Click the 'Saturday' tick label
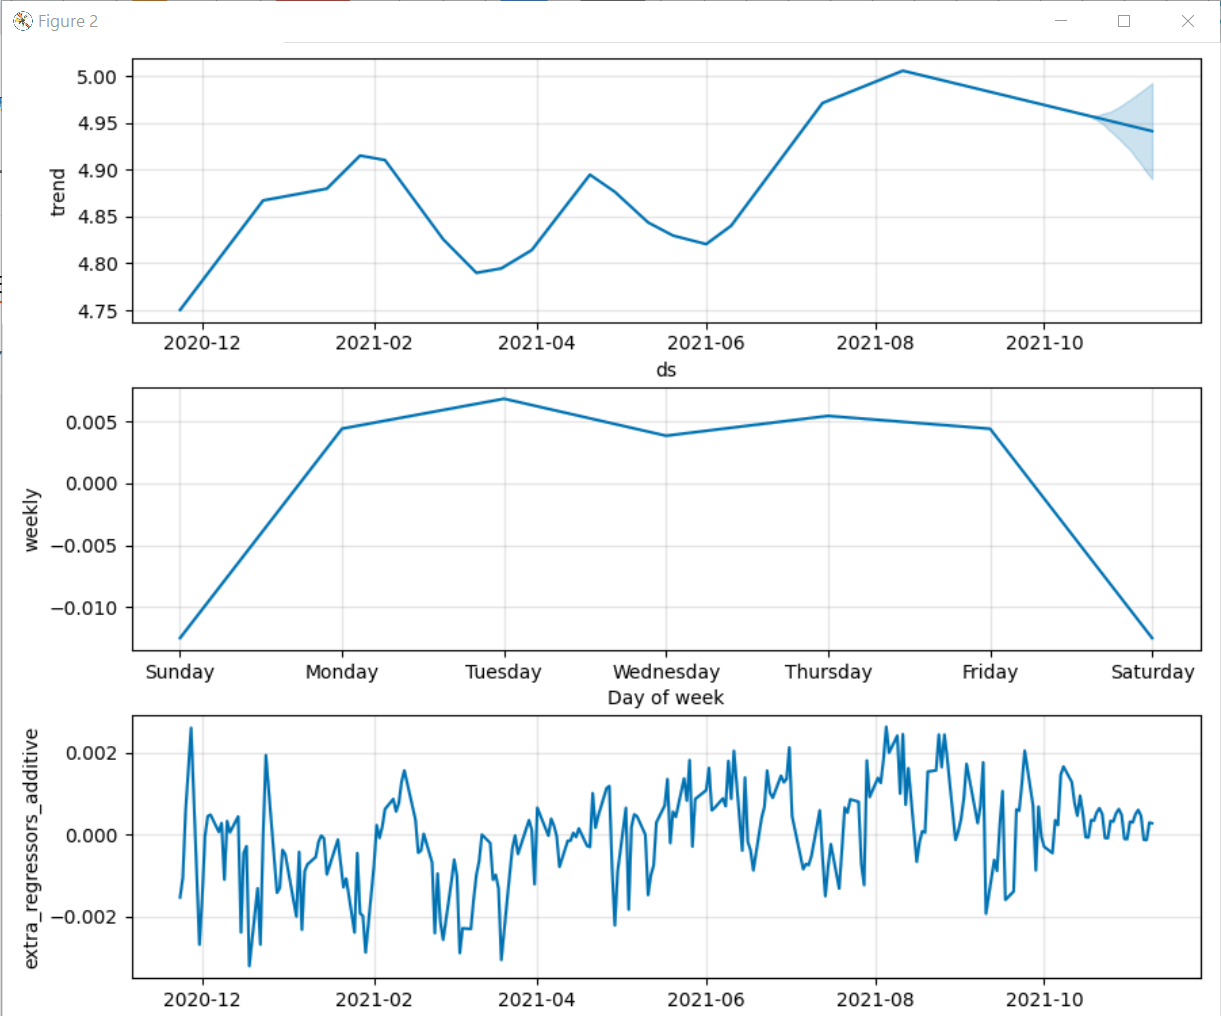1221x1016 pixels. [x=1153, y=672]
